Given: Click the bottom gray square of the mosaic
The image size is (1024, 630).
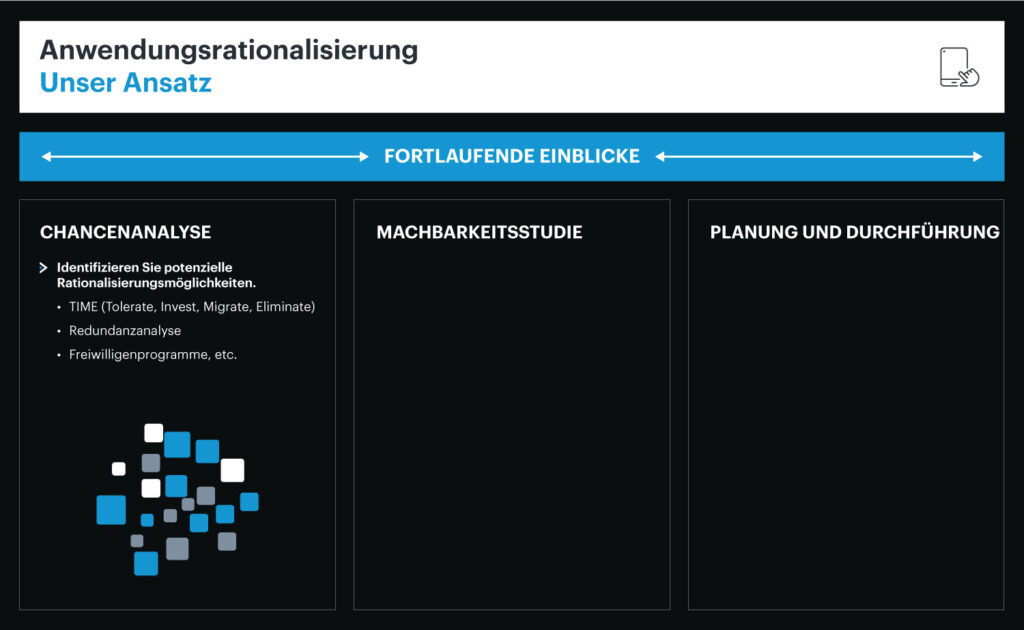Looking at the screenshot, I should point(177,550).
